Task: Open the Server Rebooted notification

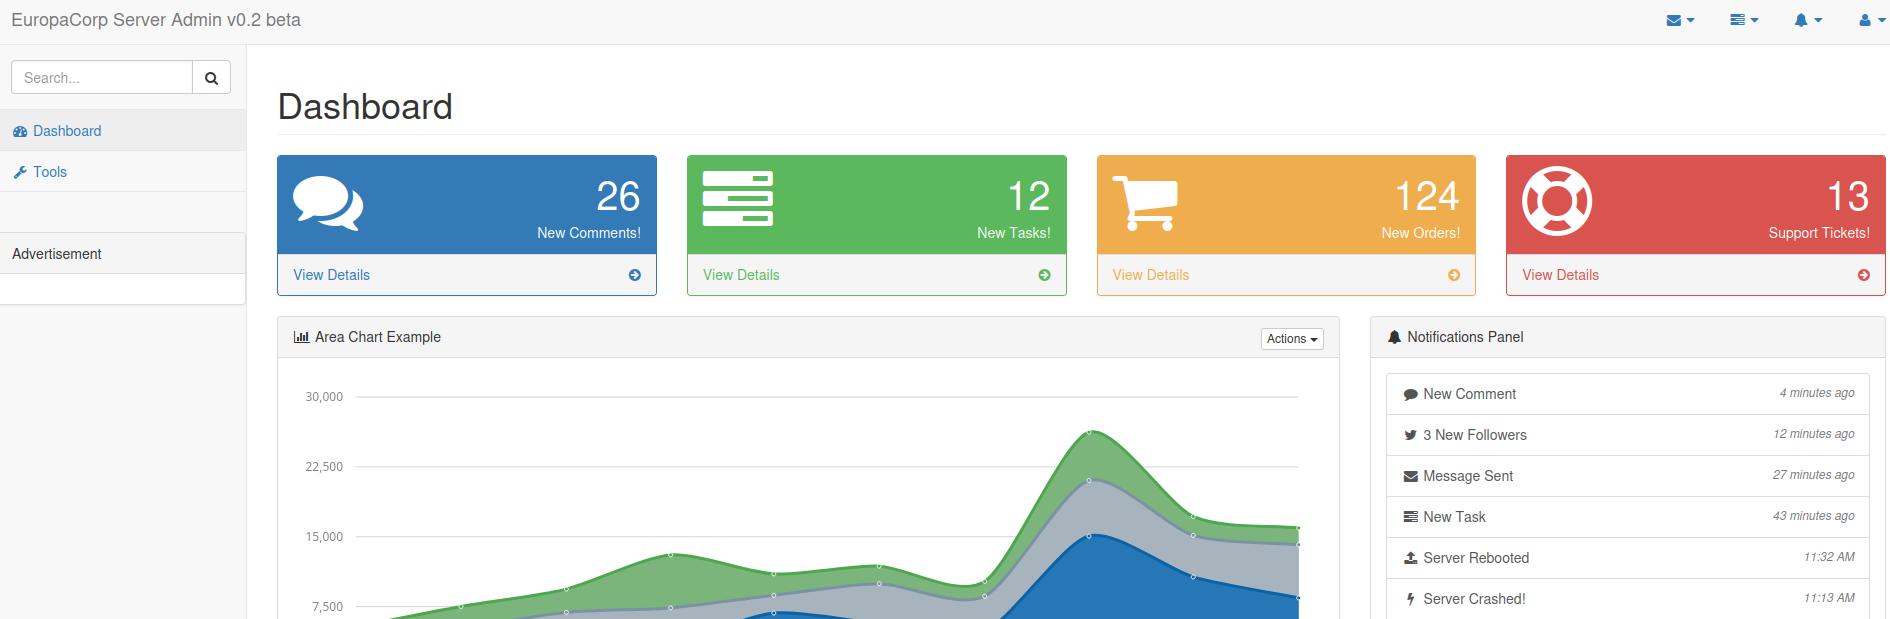Action: point(1628,558)
